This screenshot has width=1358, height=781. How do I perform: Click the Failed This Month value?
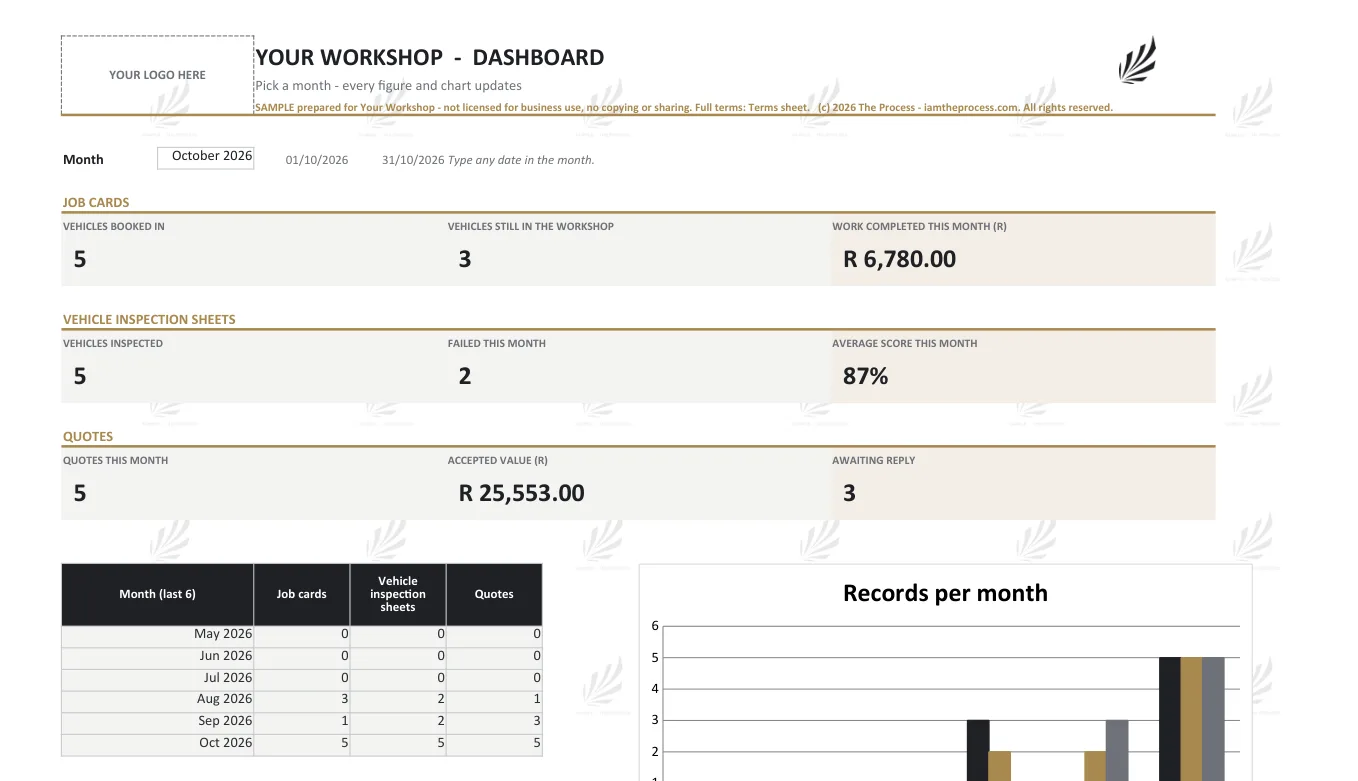pyautogui.click(x=465, y=376)
